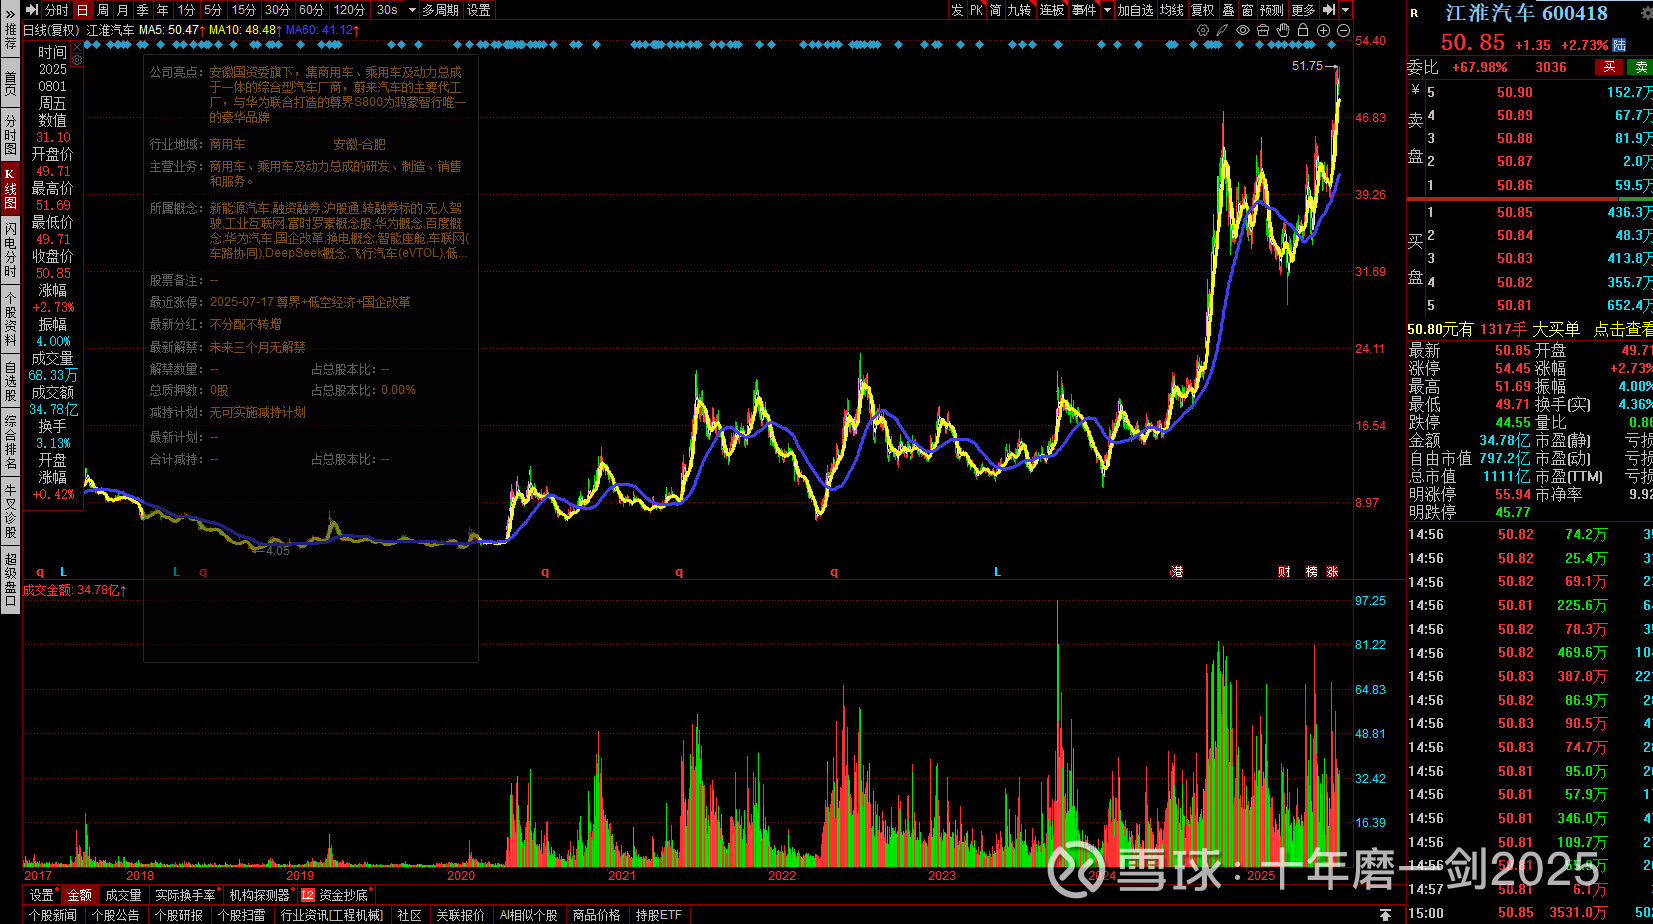Open the 持股ETF bottom tab
This screenshot has height=924, width=1653.
pyautogui.click(x=659, y=915)
